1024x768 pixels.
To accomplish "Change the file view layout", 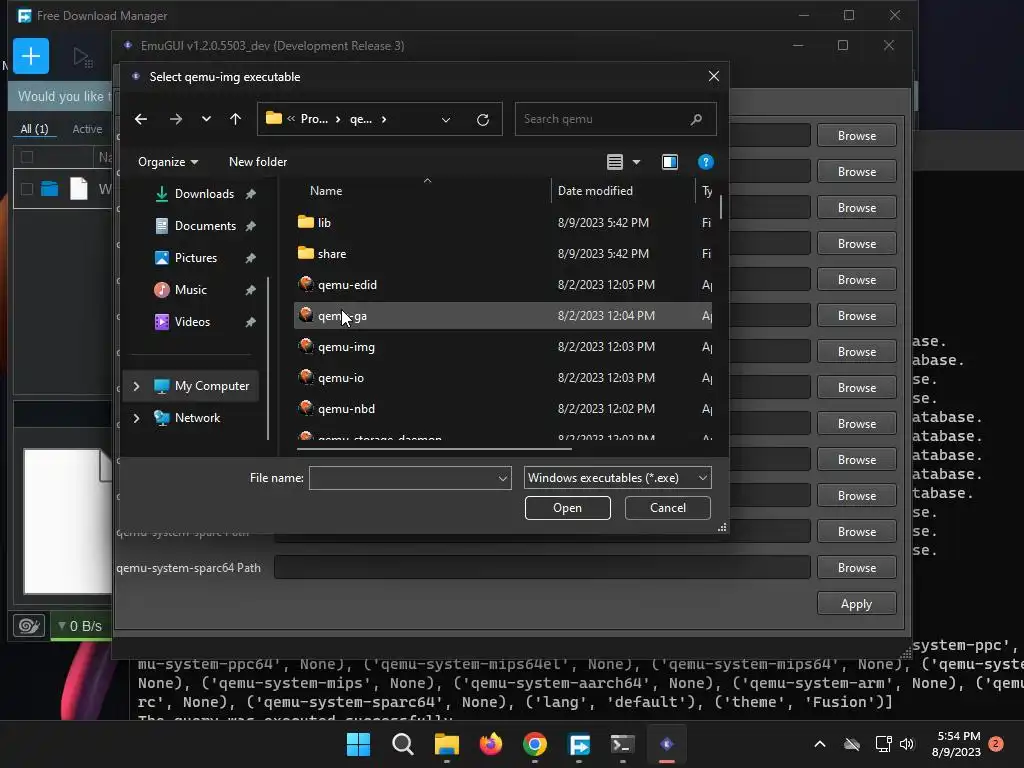I will [615, 162].
